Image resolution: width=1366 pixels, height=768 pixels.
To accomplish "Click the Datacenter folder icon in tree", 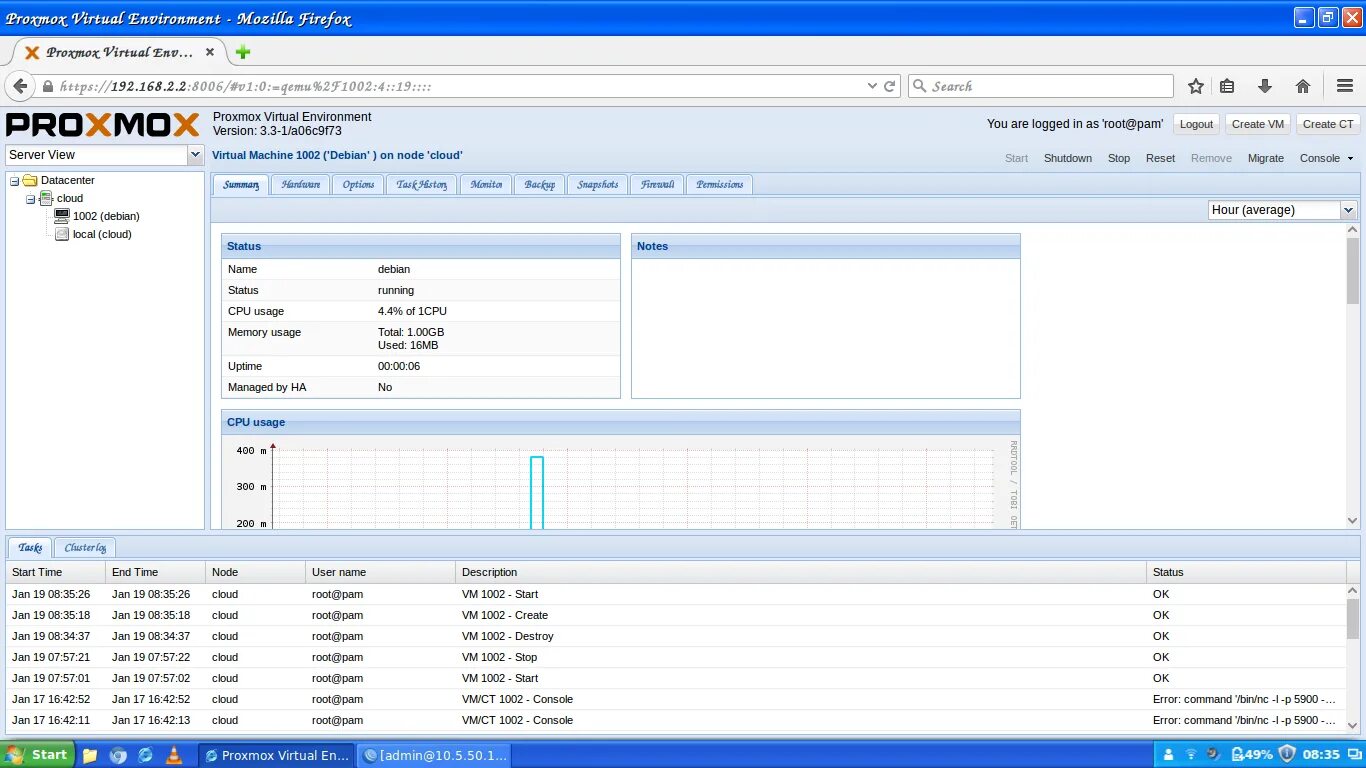I will [30, 180].
